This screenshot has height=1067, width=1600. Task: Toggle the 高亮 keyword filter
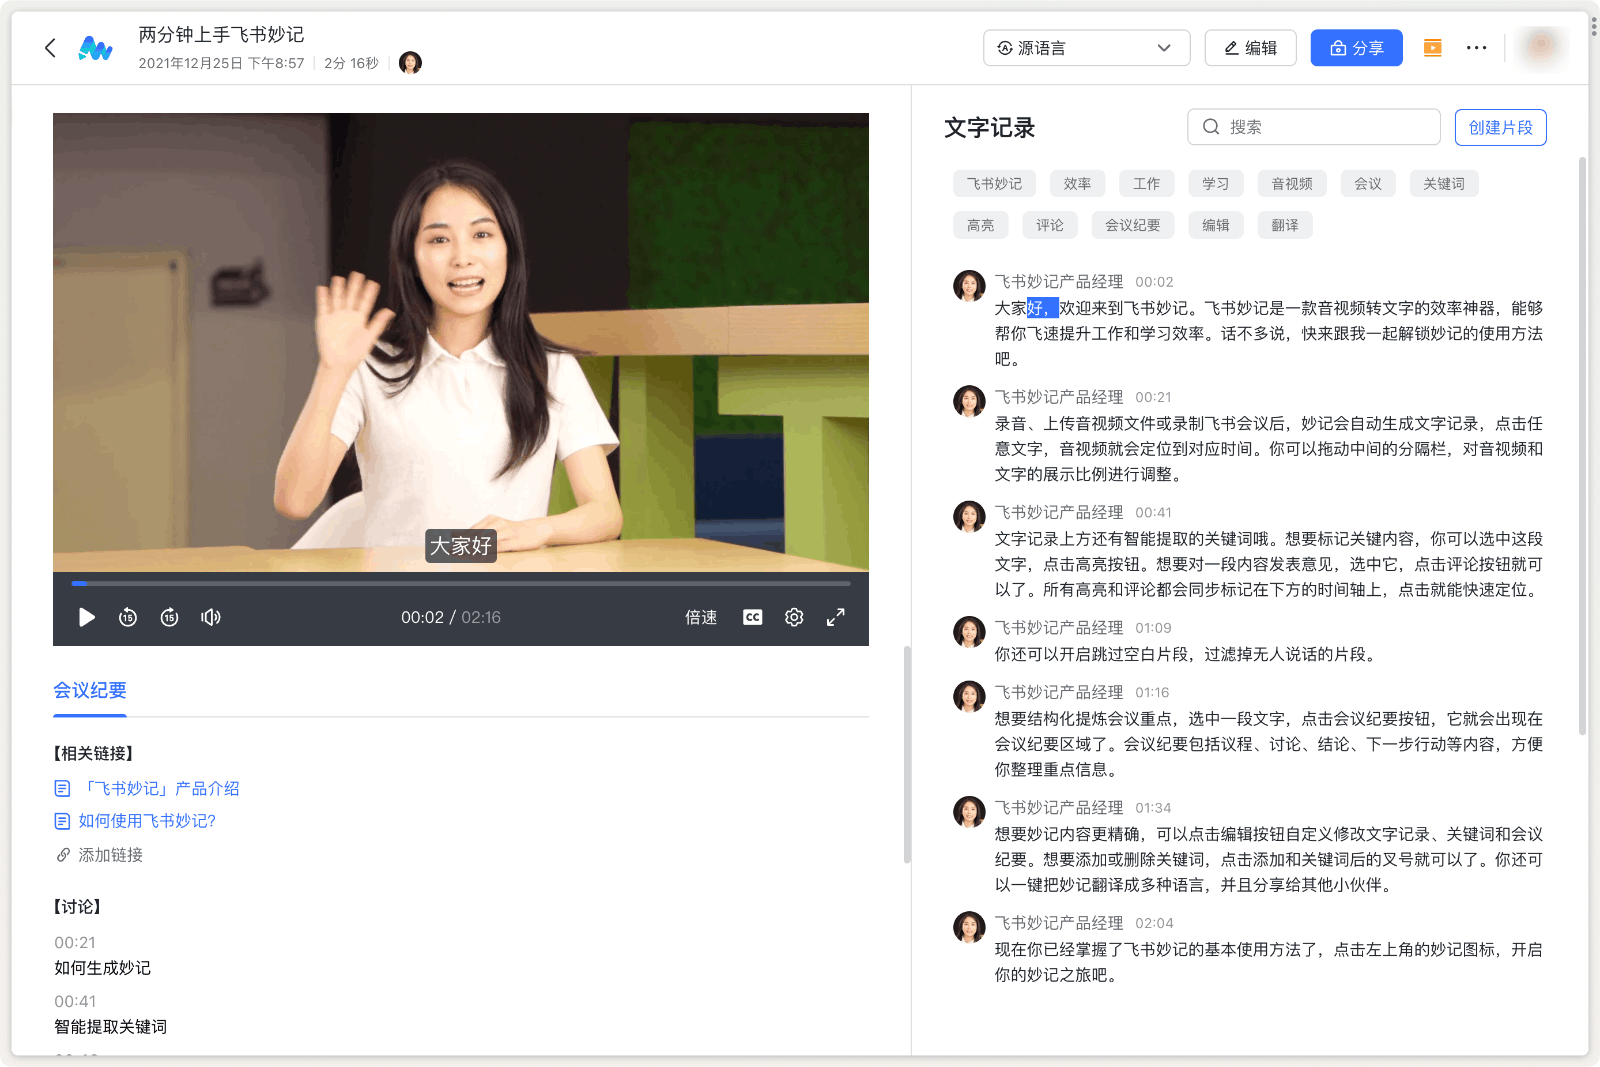pyautogui.click(x=980, y=224)
